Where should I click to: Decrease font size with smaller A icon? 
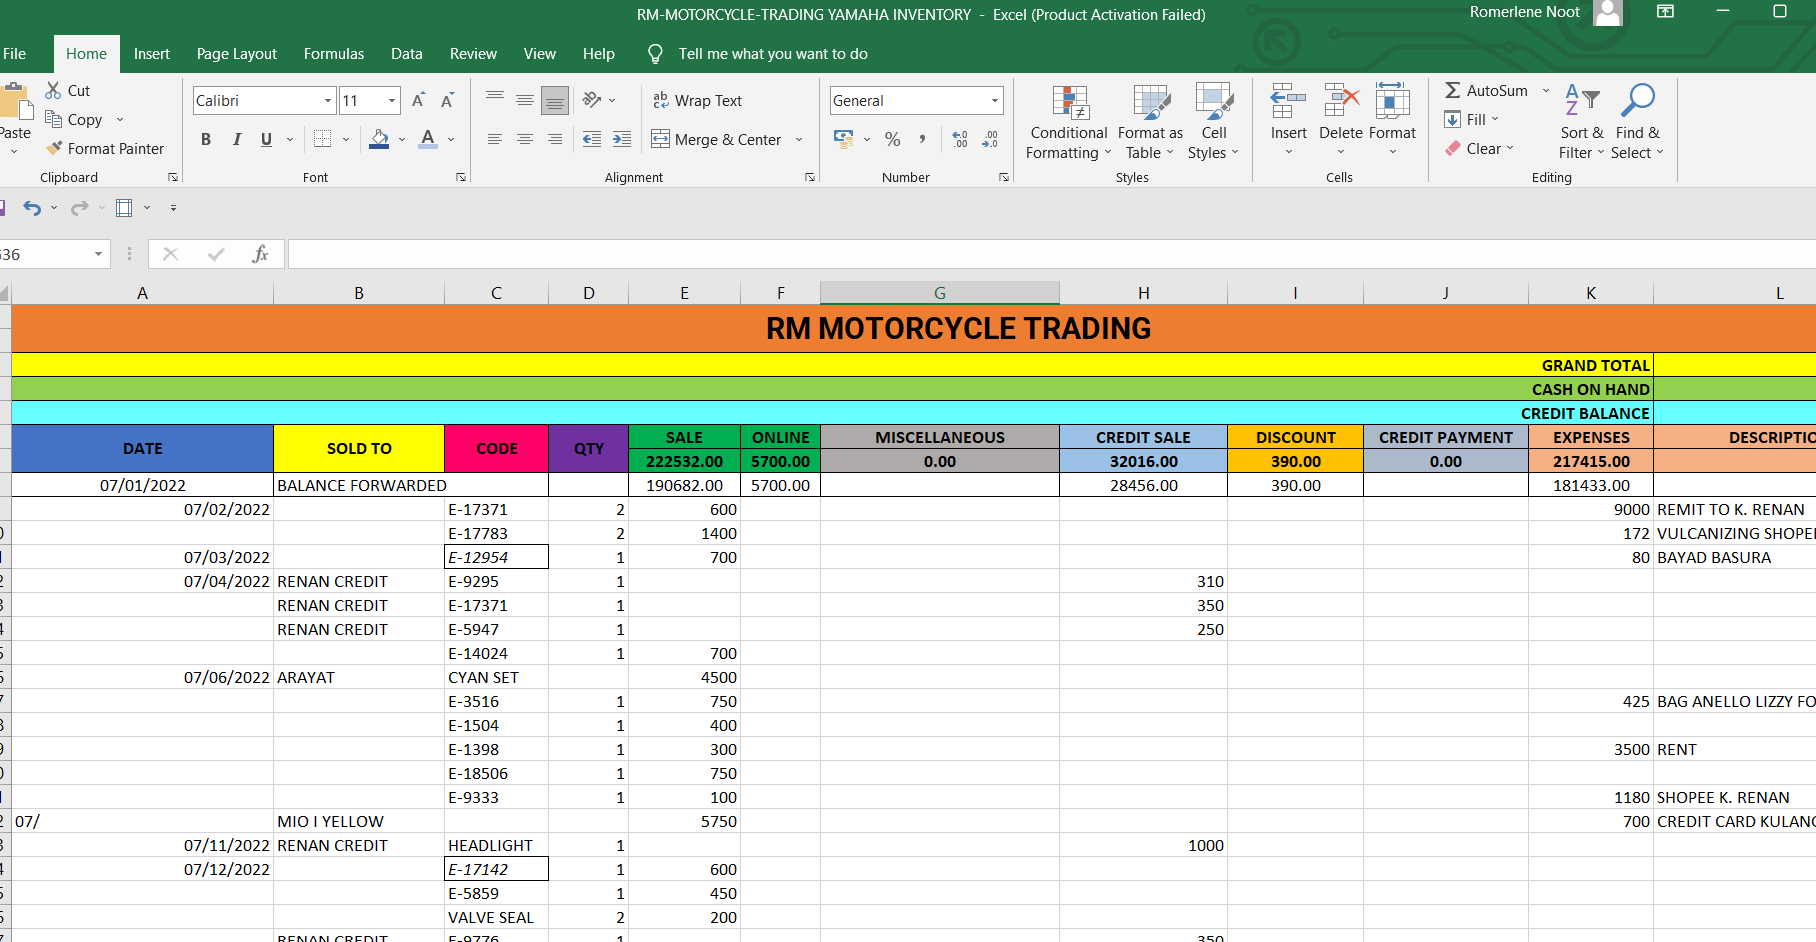pyautogui.click(x=447, y=100)
